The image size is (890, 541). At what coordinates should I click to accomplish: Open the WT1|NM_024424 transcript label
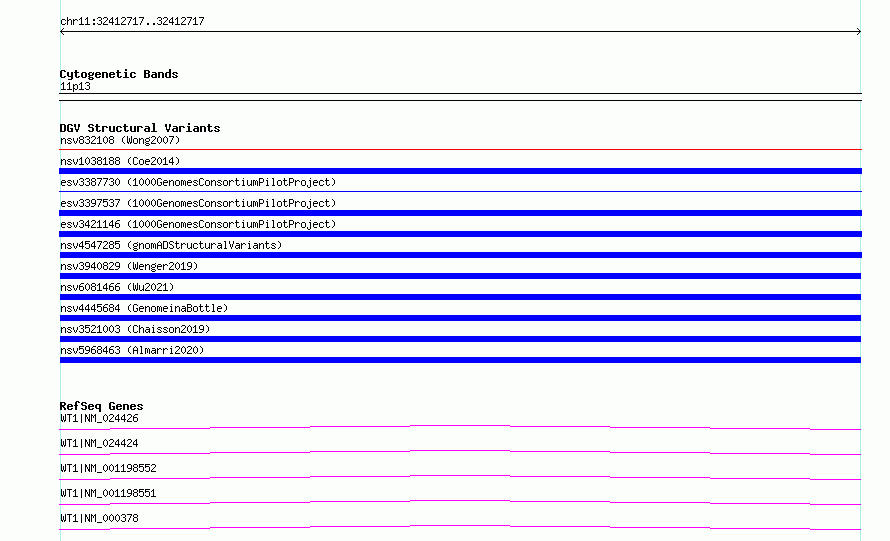[99, 443]
